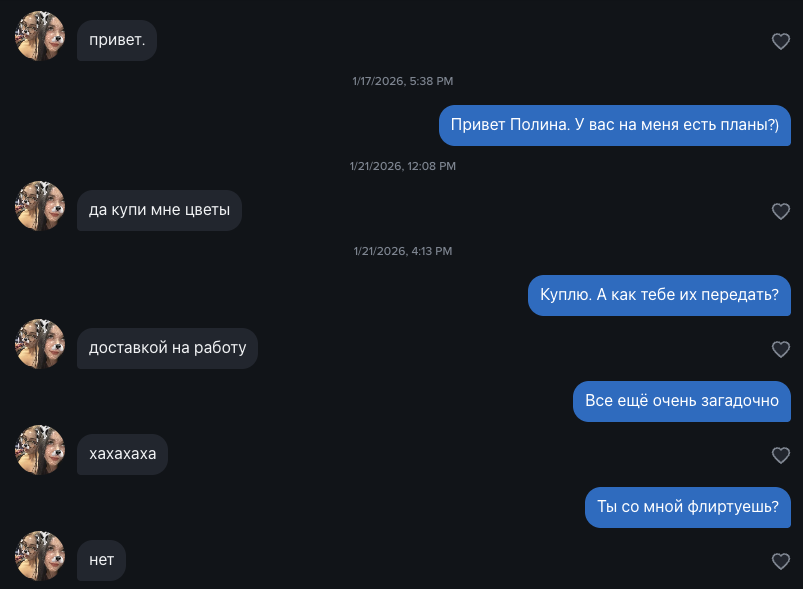Select the "доставкой на работу" message bubble
The width and height of the screenshot is (803, 589).
pos(167,348)
